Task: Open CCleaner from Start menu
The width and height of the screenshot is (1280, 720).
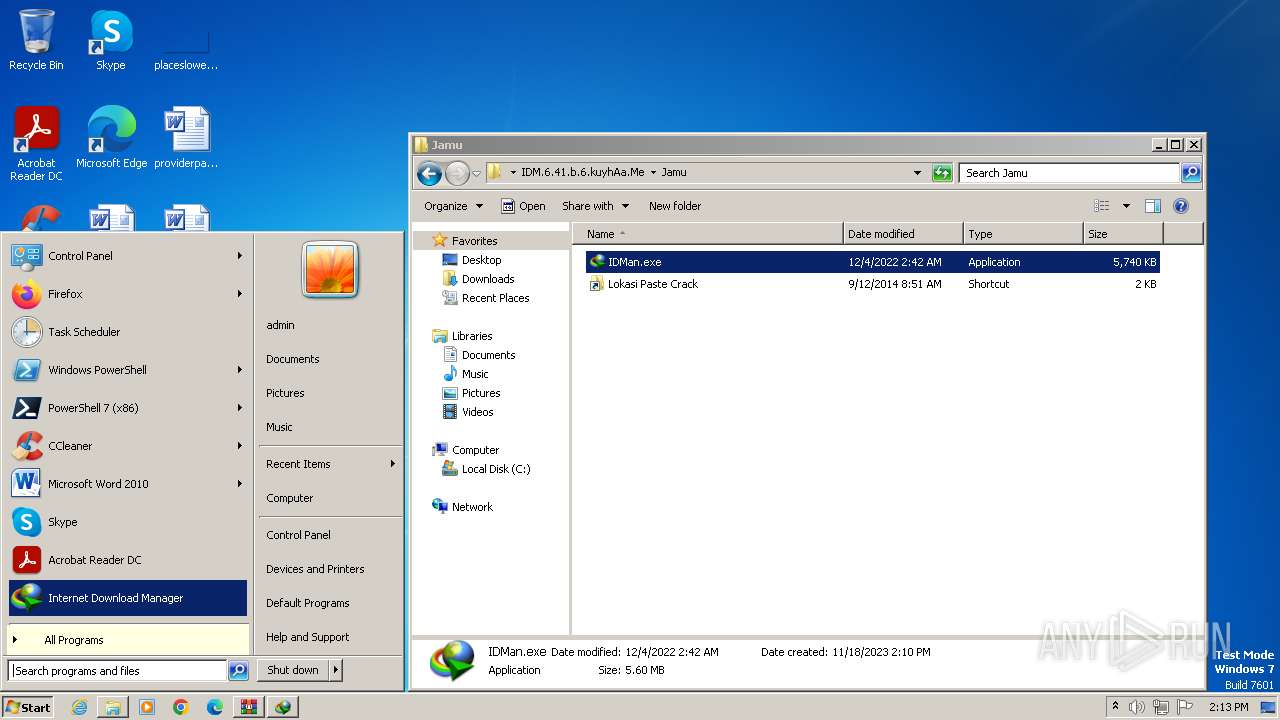Action: click(x=127, y=446)
